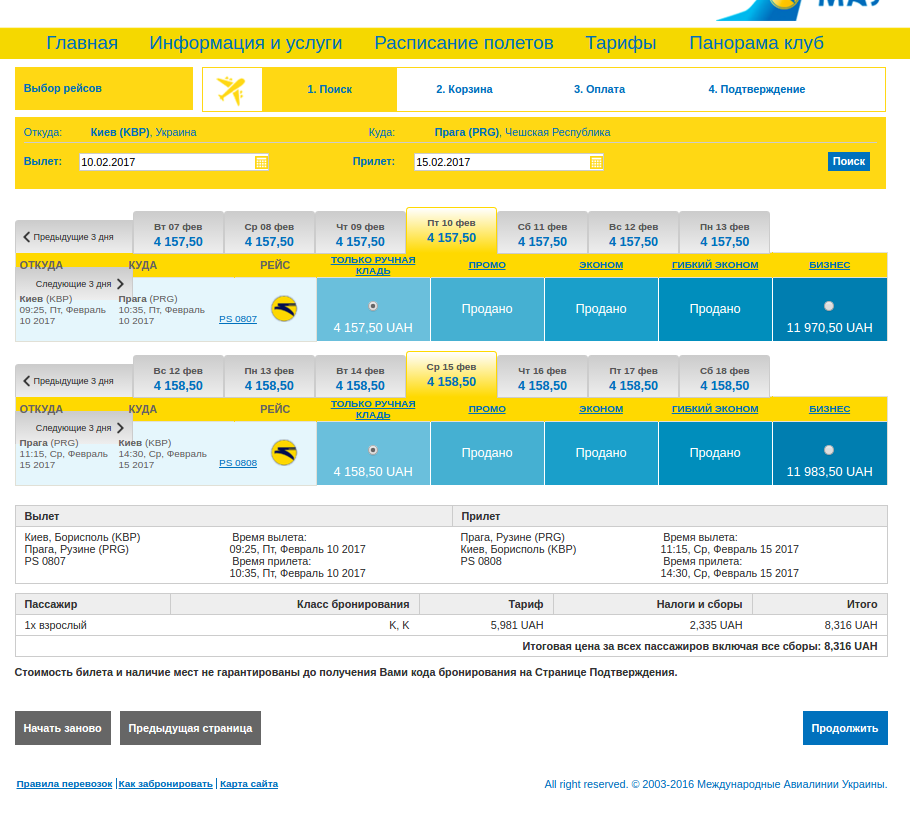Click ТОЛЬКО РУЧНАЯ КЛАДЬ header in return table
Viewport: 910px width, 818px height.
(373, 409)
